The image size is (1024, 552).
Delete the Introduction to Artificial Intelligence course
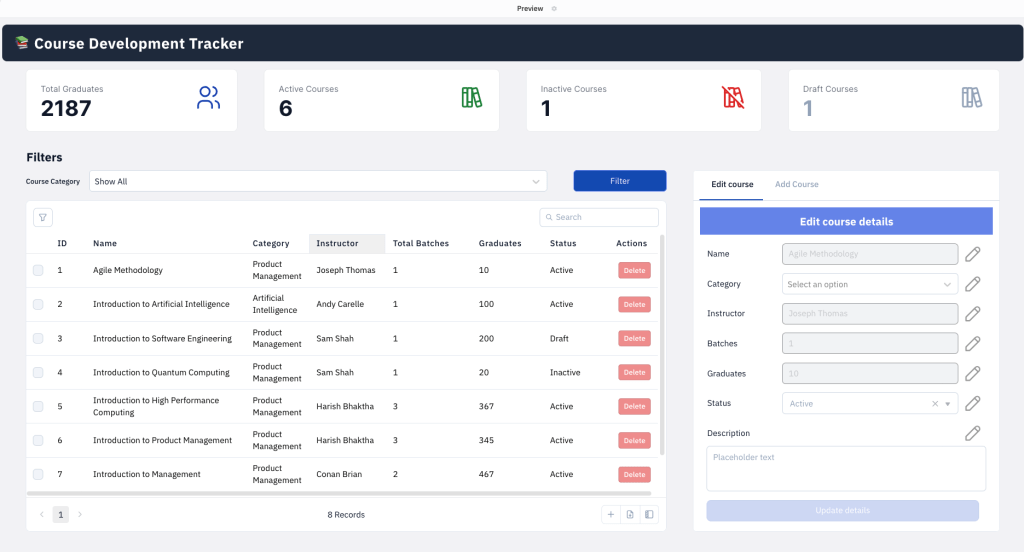634,304
